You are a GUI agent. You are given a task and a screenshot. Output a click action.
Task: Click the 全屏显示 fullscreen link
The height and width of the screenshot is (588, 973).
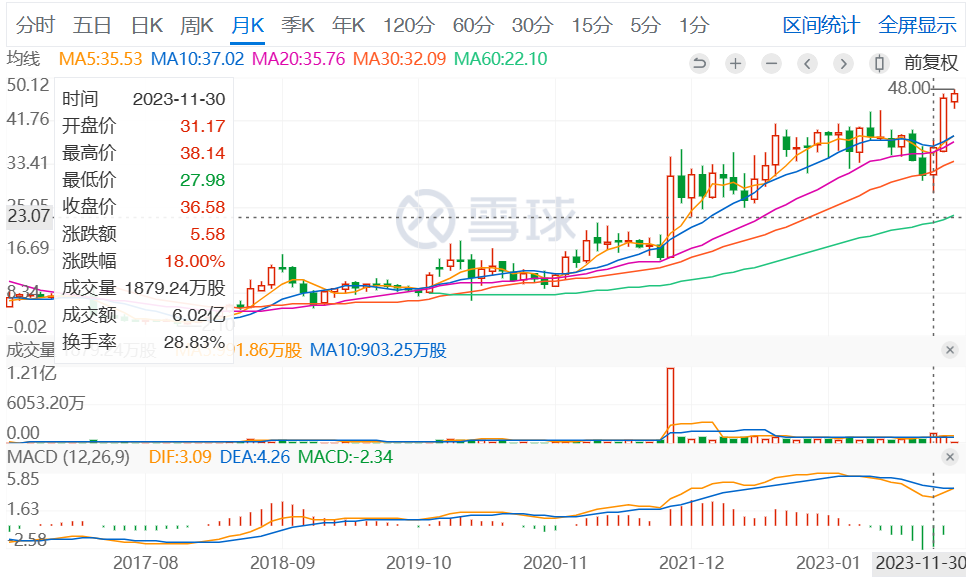pyautogui.click(x=918, y=25)
